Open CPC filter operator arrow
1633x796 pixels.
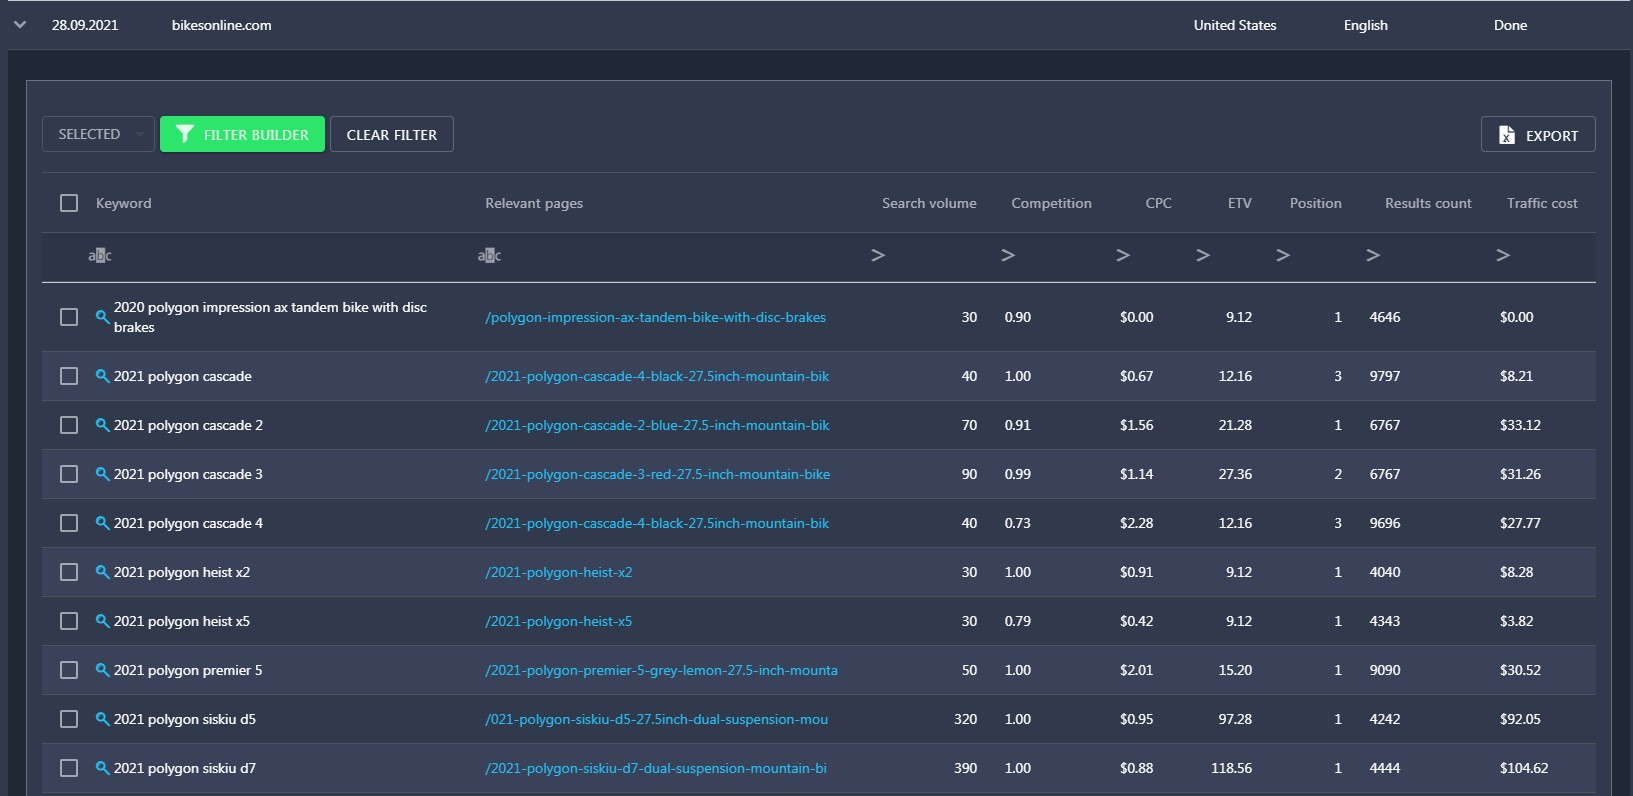point(1123,256)
